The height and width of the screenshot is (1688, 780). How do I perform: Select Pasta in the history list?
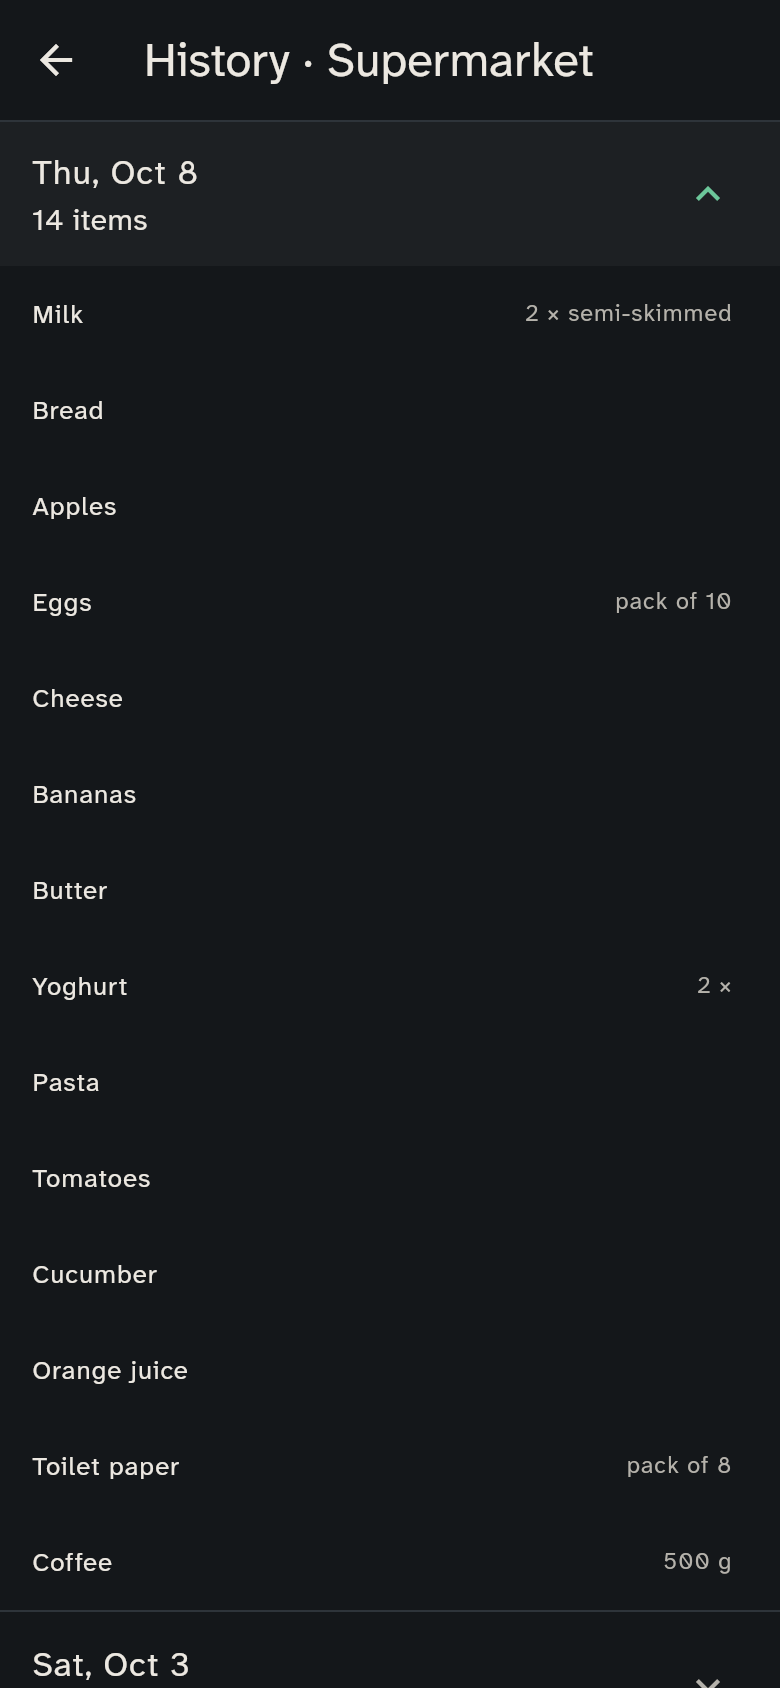pos(390,1082)
